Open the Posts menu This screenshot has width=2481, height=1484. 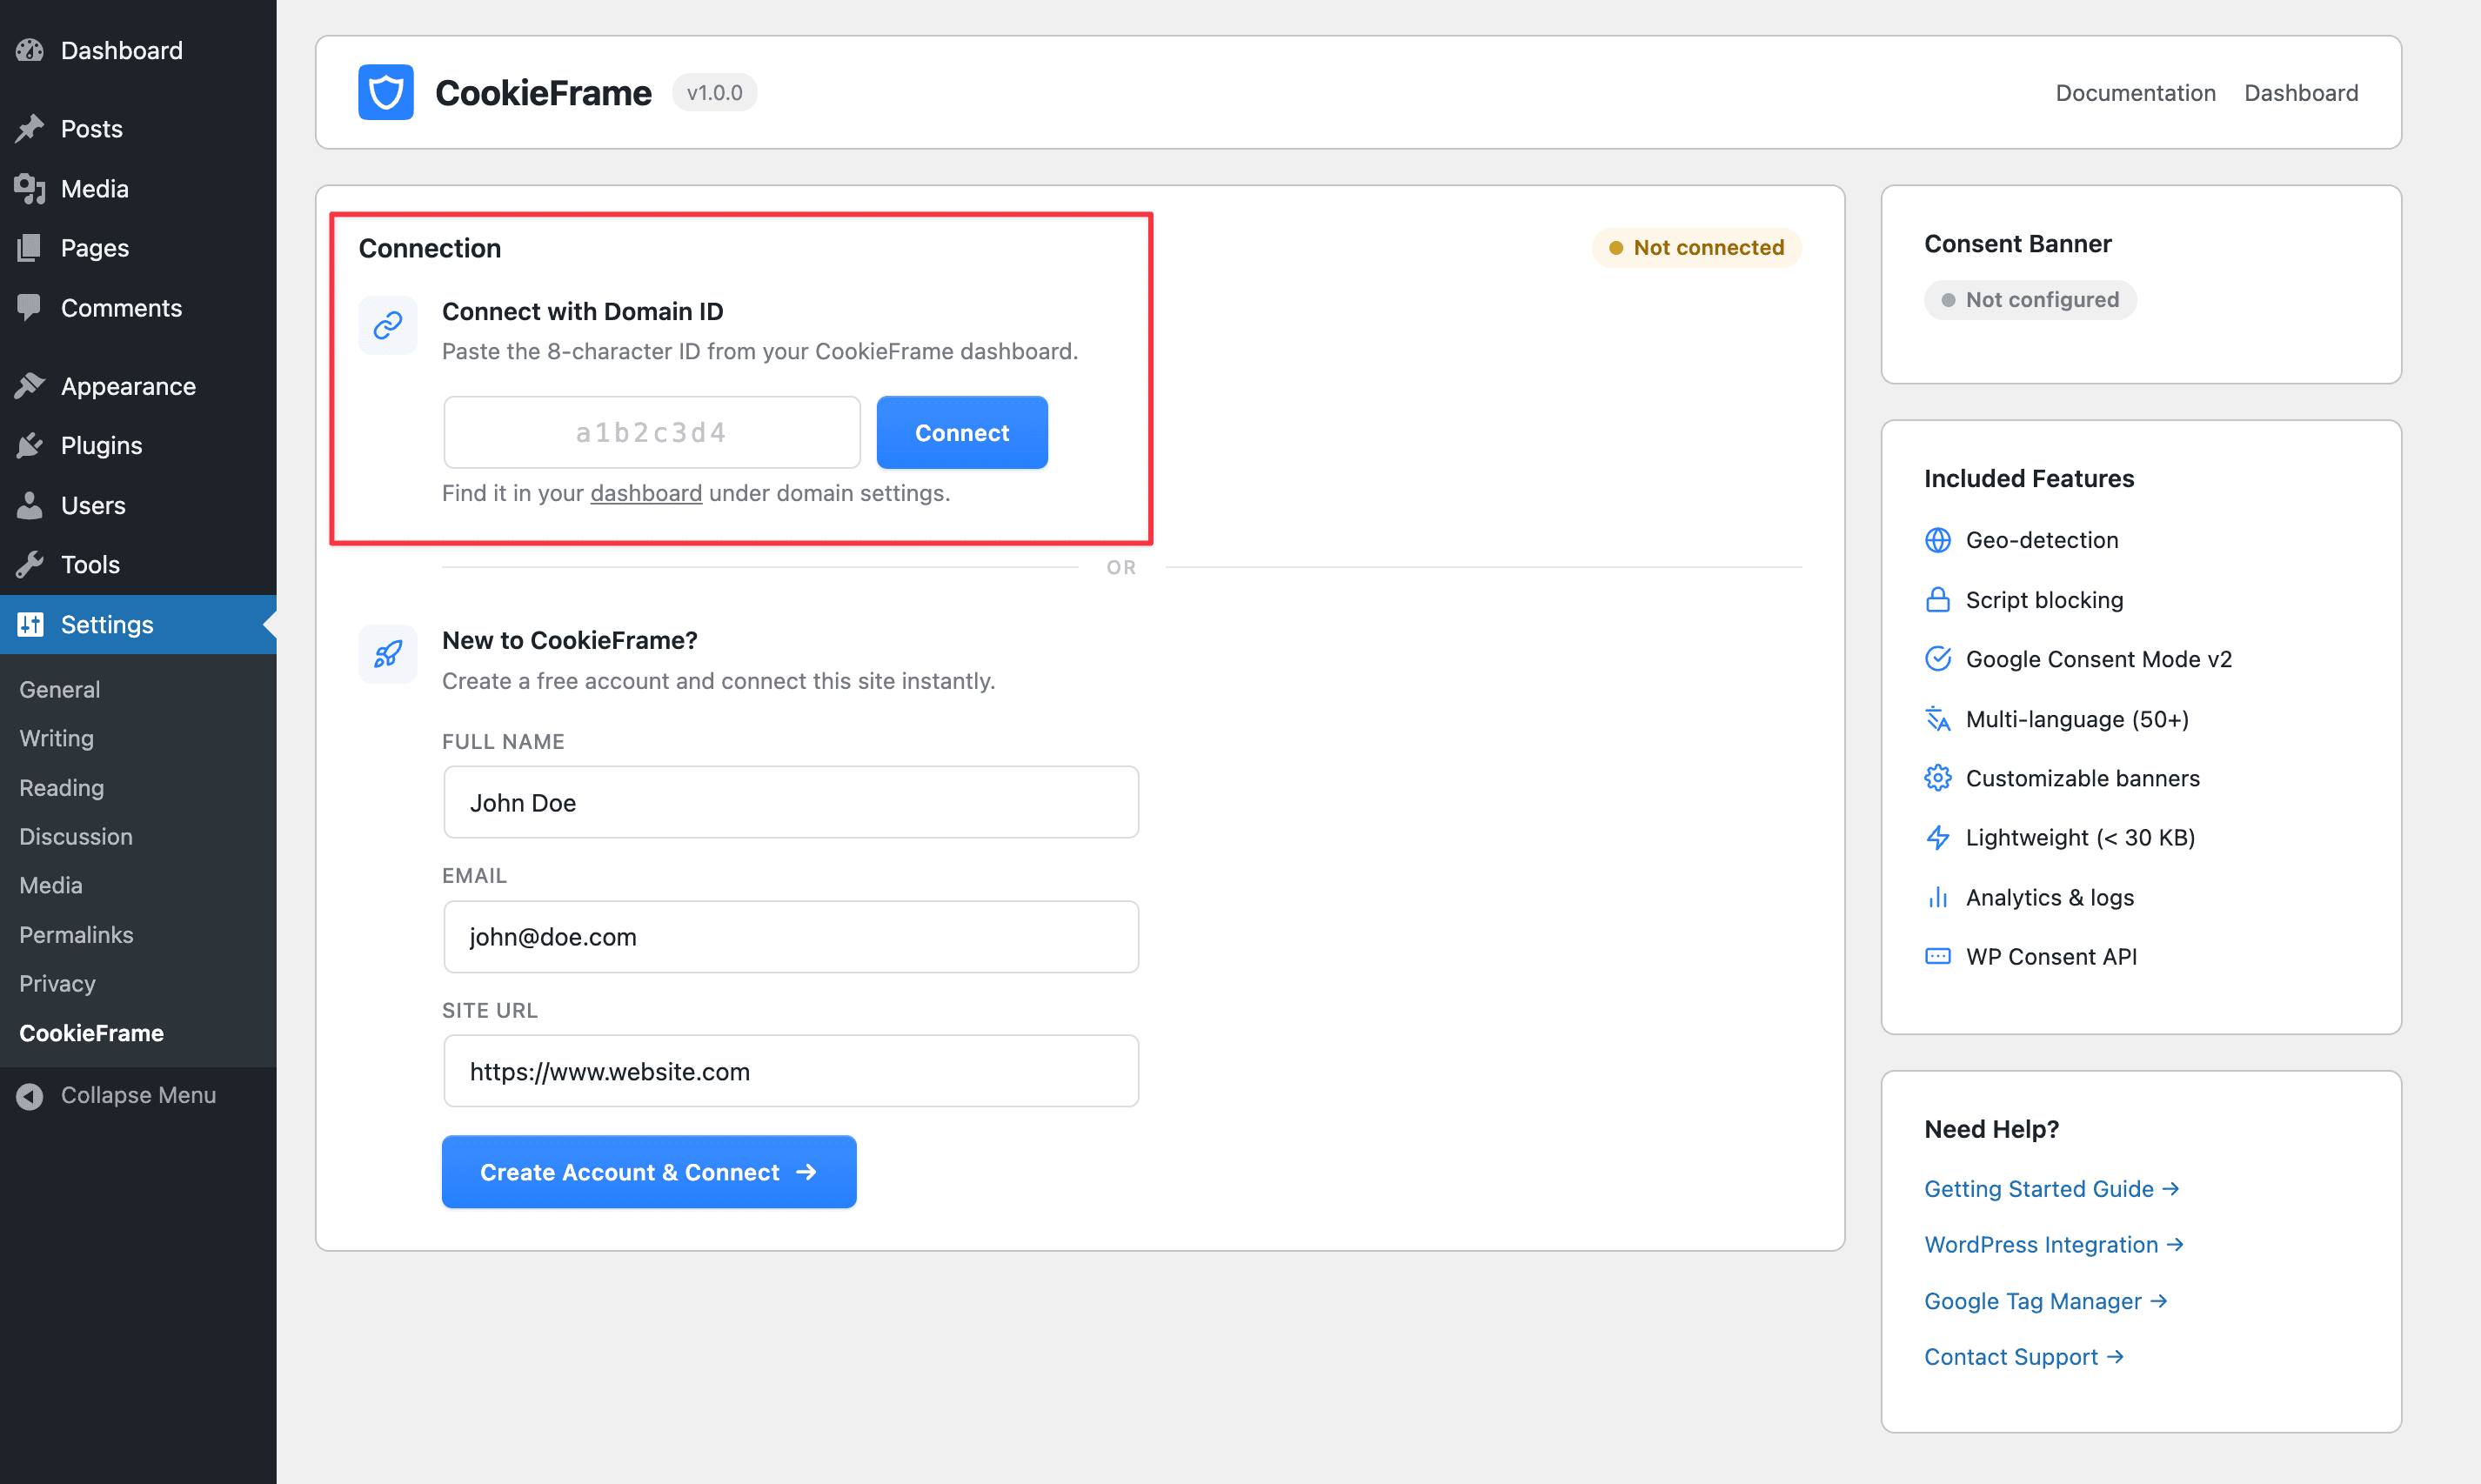pos(138,128)
